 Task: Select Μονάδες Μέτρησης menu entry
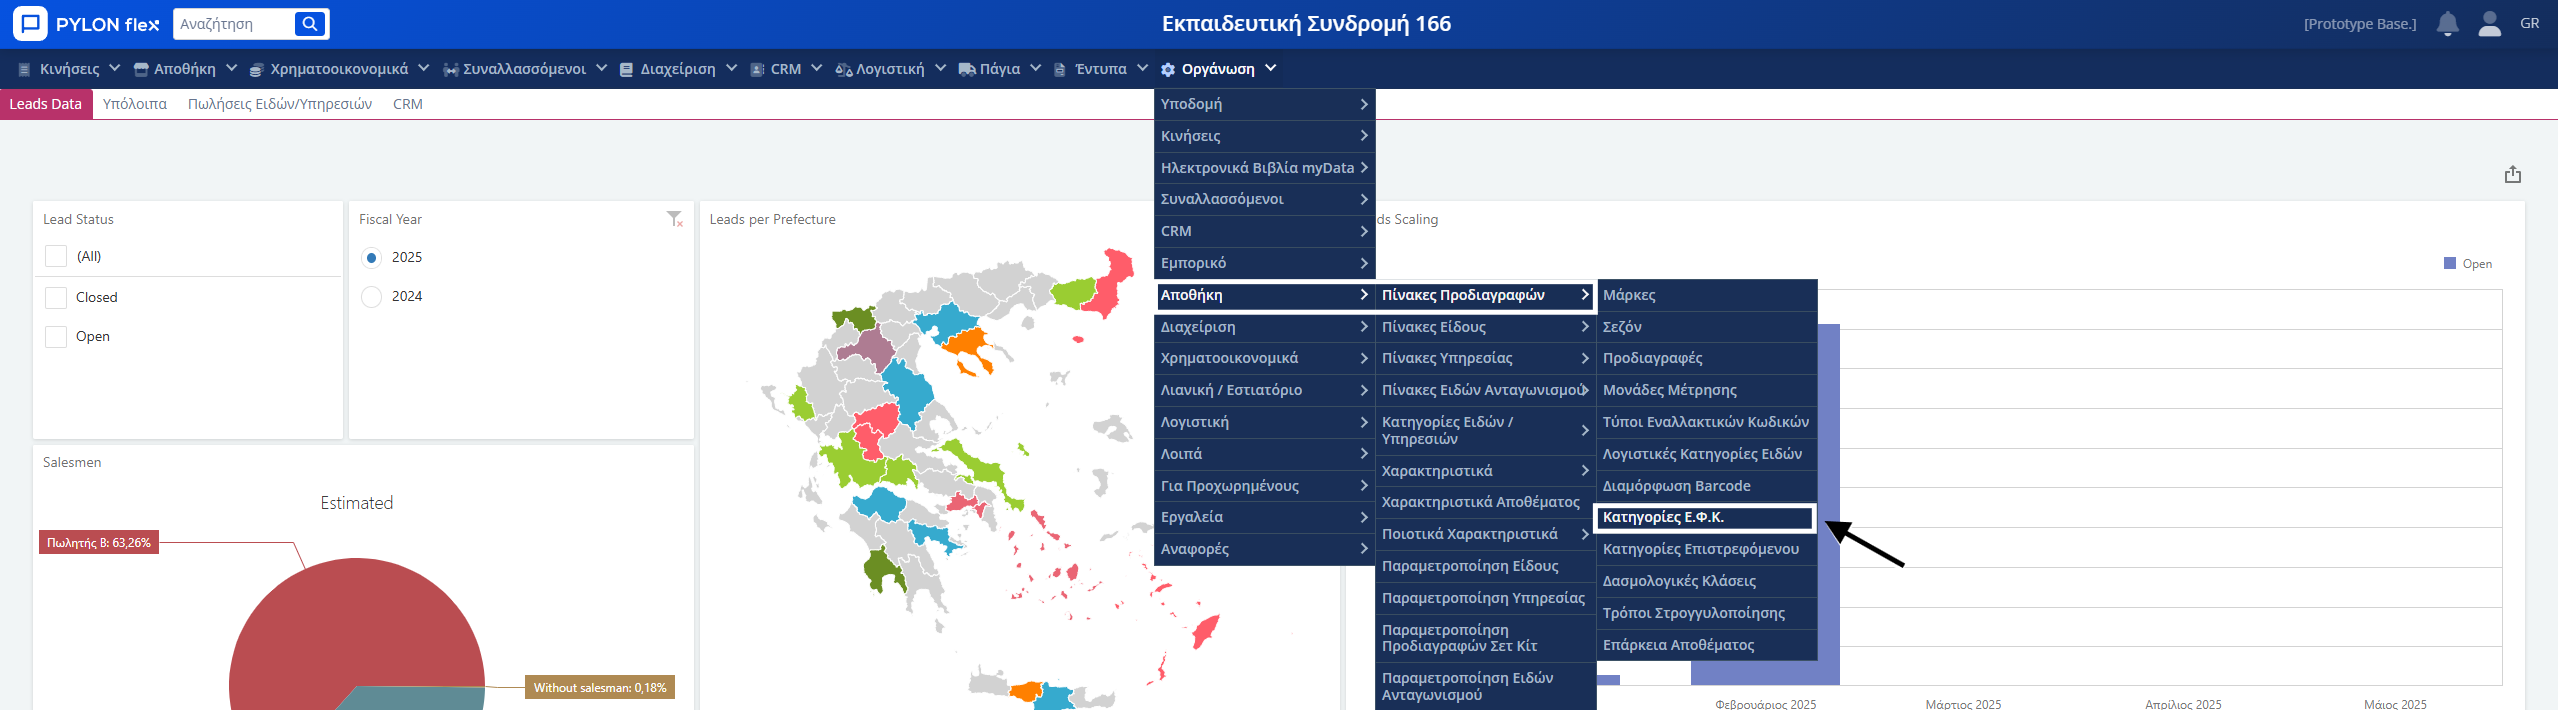click(x=1706, y=390)
